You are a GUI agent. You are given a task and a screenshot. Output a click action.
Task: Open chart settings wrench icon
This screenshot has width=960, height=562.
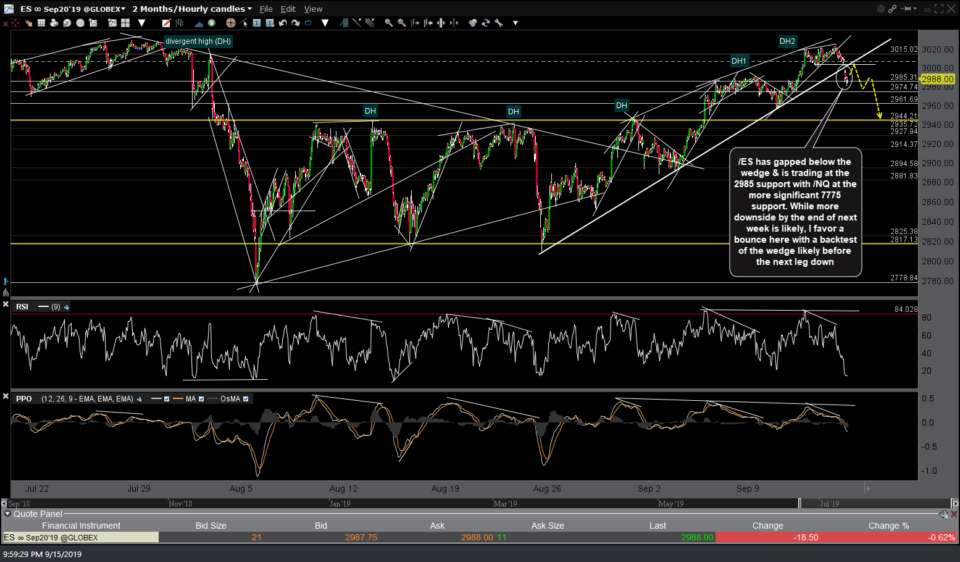498,23
